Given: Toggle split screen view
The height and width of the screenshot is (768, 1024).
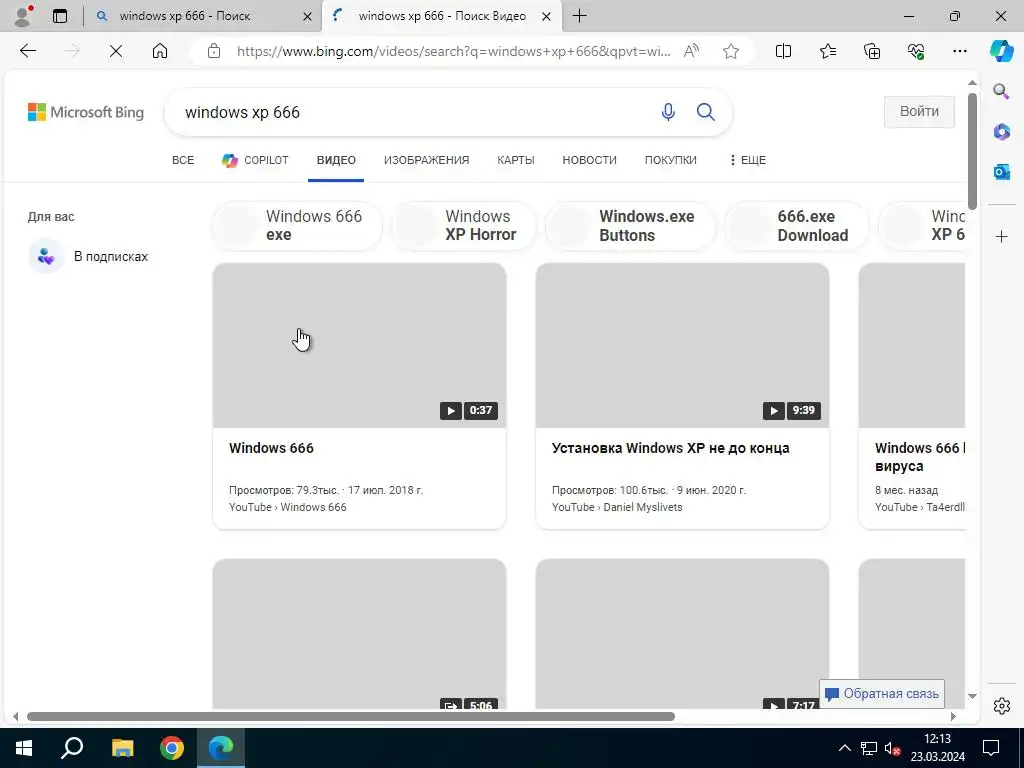Looking at the screenshot, I should click(x=783, y=51).
